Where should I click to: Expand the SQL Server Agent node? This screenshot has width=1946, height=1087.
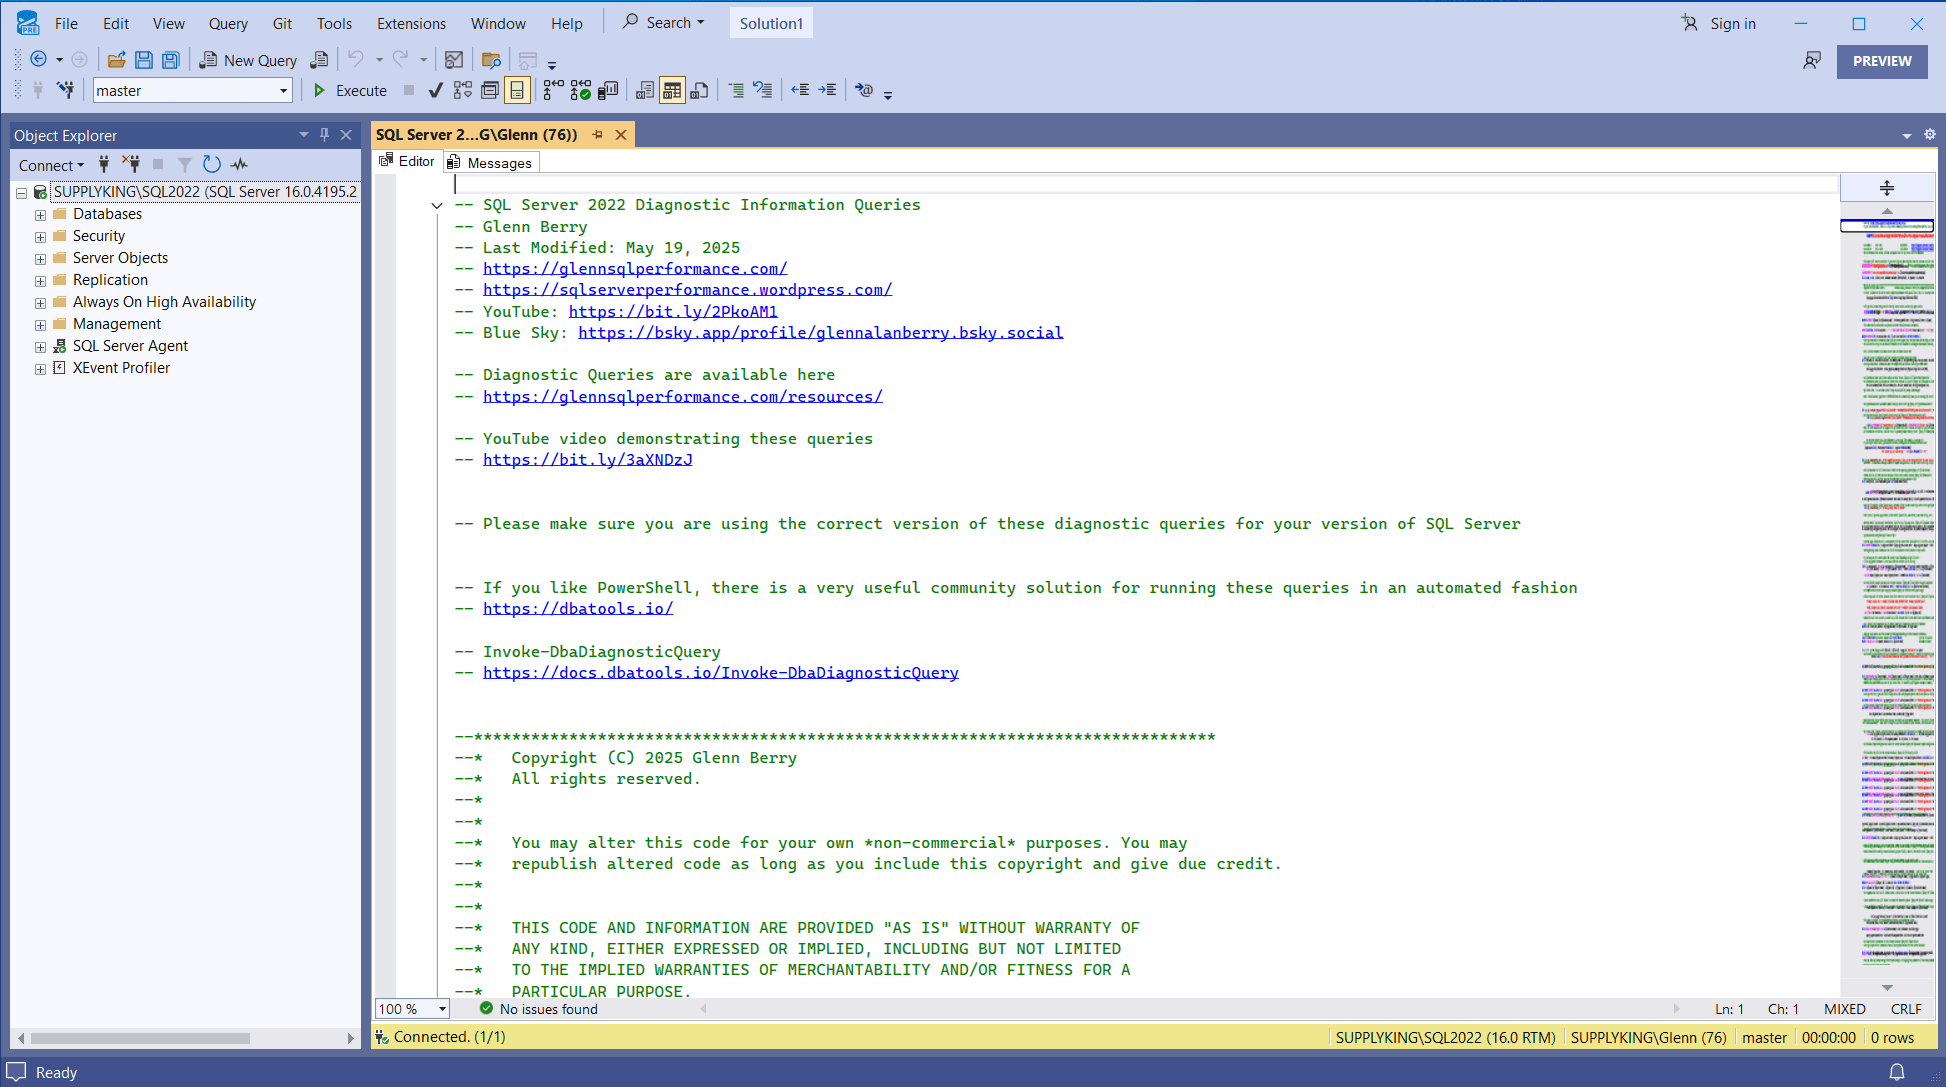pos(40,347)
